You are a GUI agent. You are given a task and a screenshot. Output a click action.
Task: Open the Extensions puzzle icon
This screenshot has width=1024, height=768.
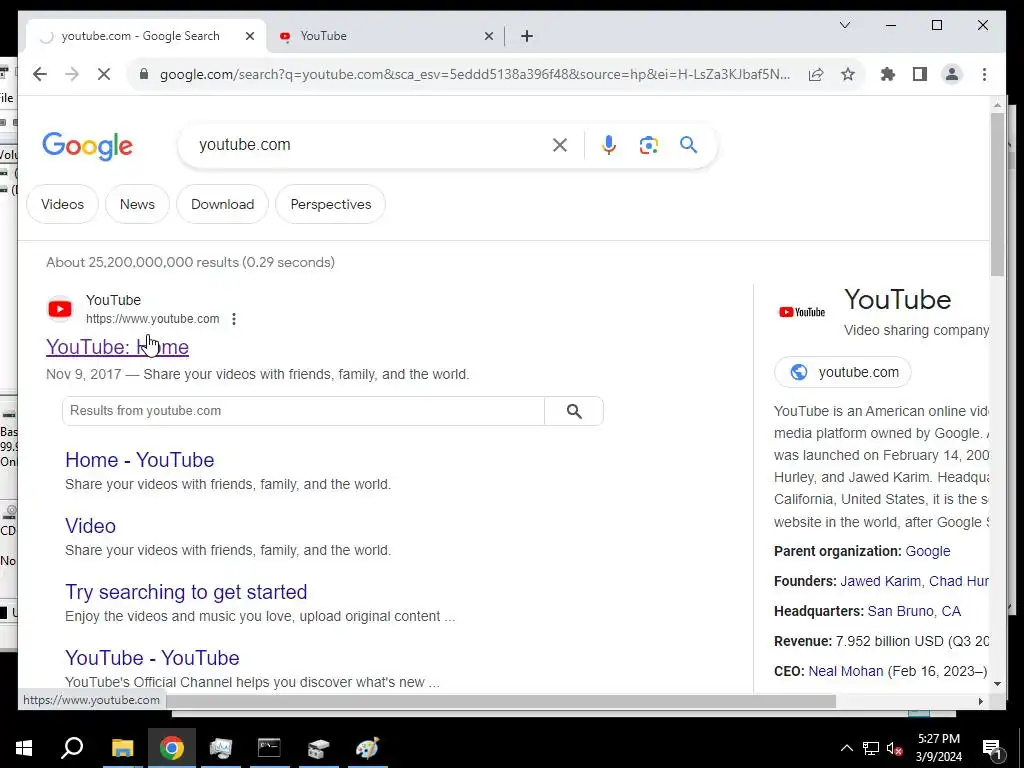coord(888,74)
